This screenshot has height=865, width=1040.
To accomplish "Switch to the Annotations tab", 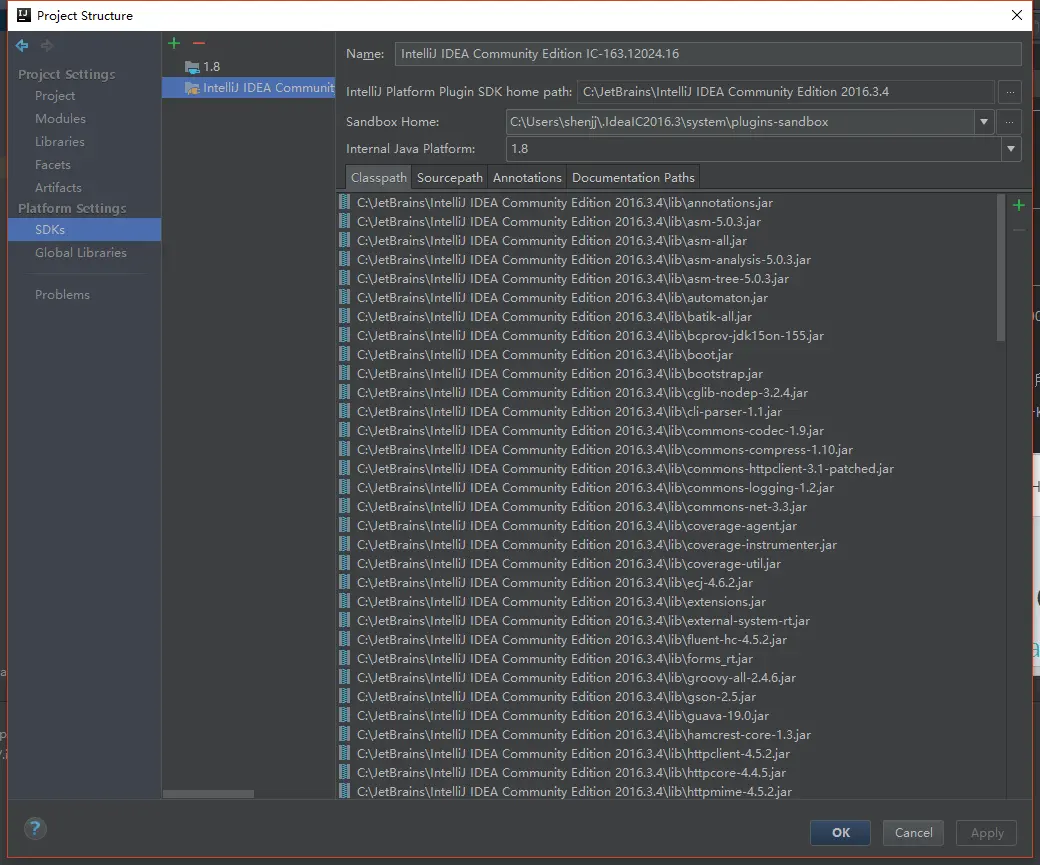I will (527, 178).
